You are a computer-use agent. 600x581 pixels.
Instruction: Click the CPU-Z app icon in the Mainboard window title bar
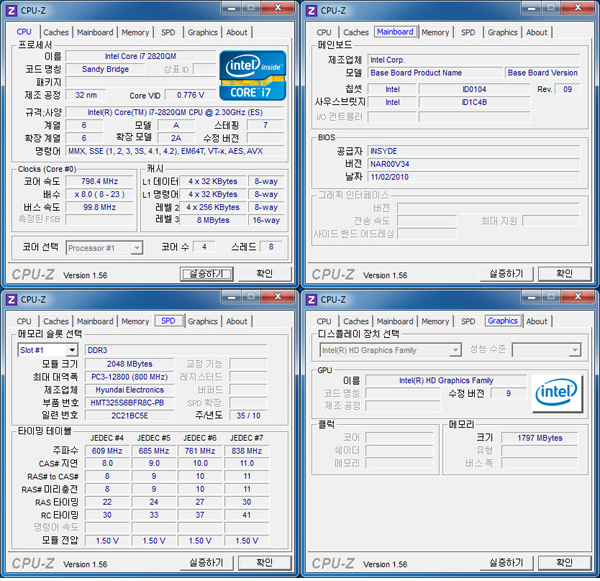(x=311, y=10)
